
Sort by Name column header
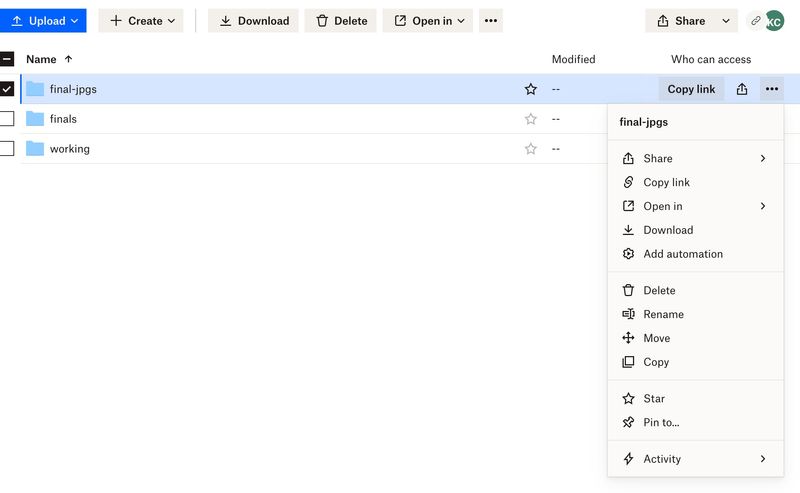[42, 59]
